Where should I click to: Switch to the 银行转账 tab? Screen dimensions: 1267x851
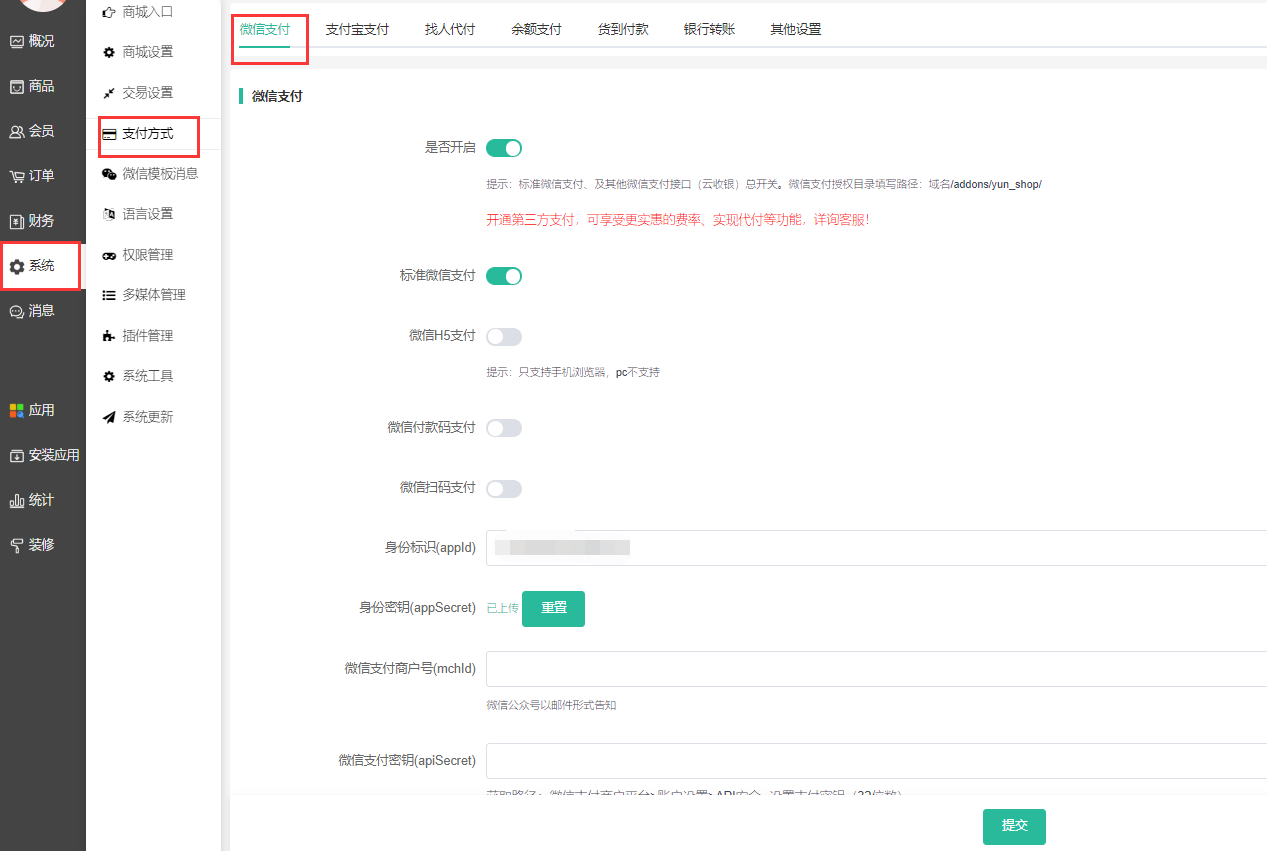tap(709, 29)
